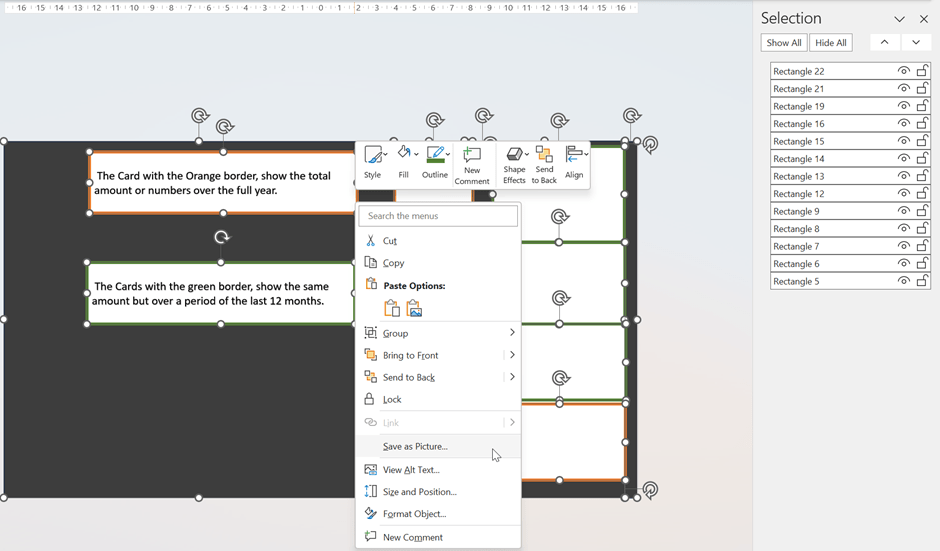
Task: Hide Rectangle 22 using its eye icon
Action: [904, 71]
